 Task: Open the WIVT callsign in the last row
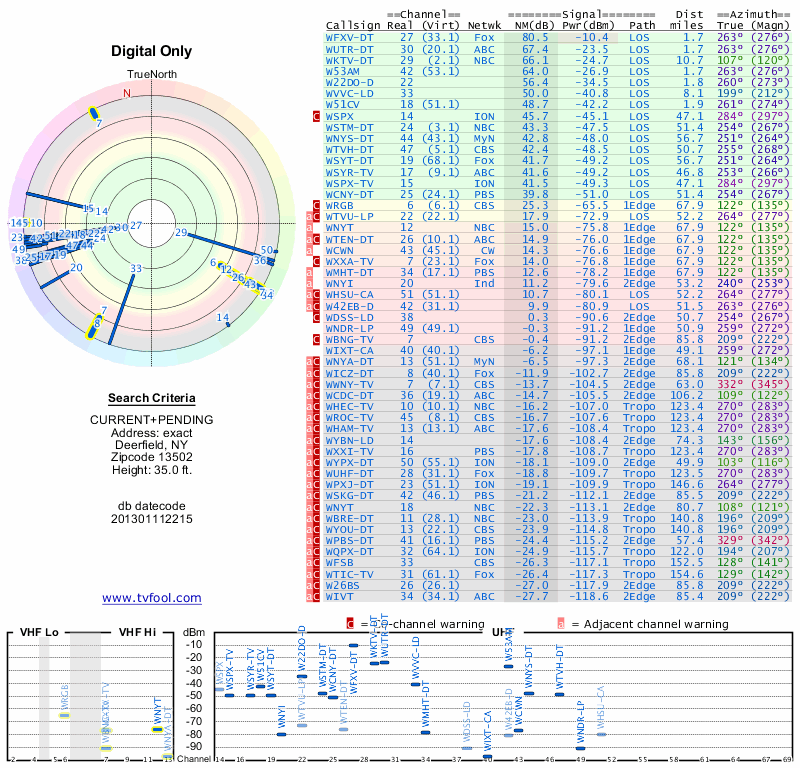[x=341, y=597]
